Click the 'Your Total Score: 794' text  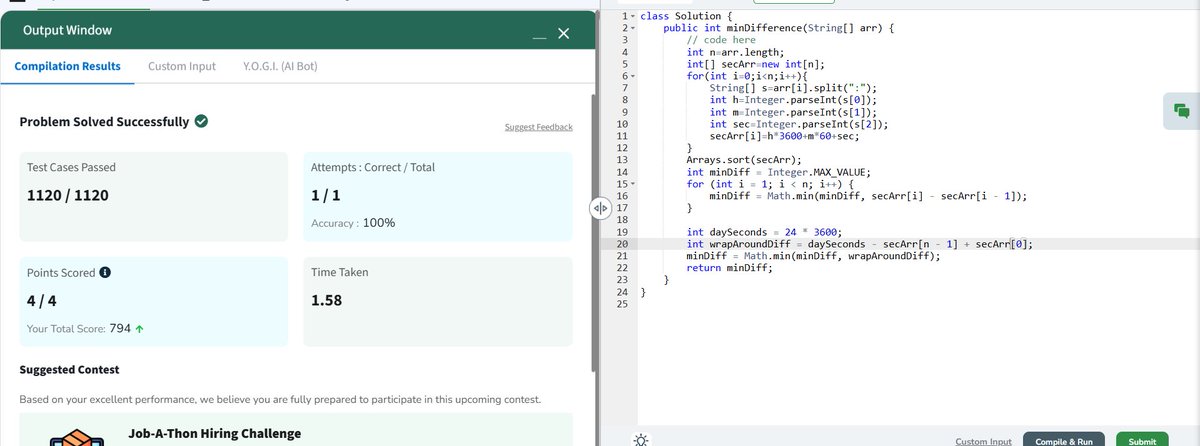pos(79,328)
